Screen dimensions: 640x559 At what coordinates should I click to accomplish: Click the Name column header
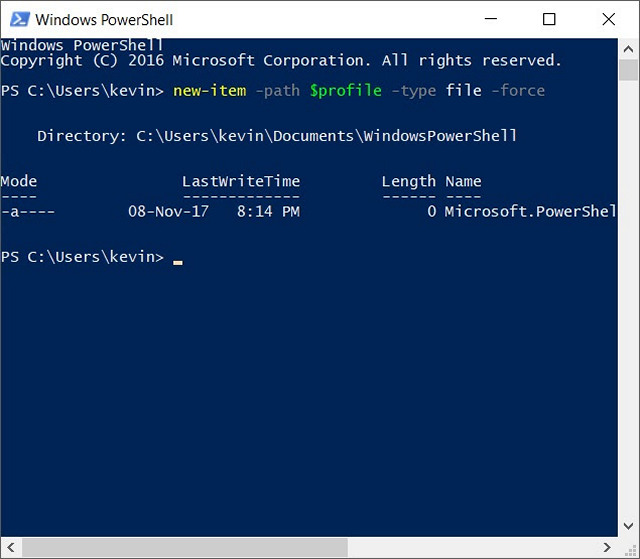(463, 181)
